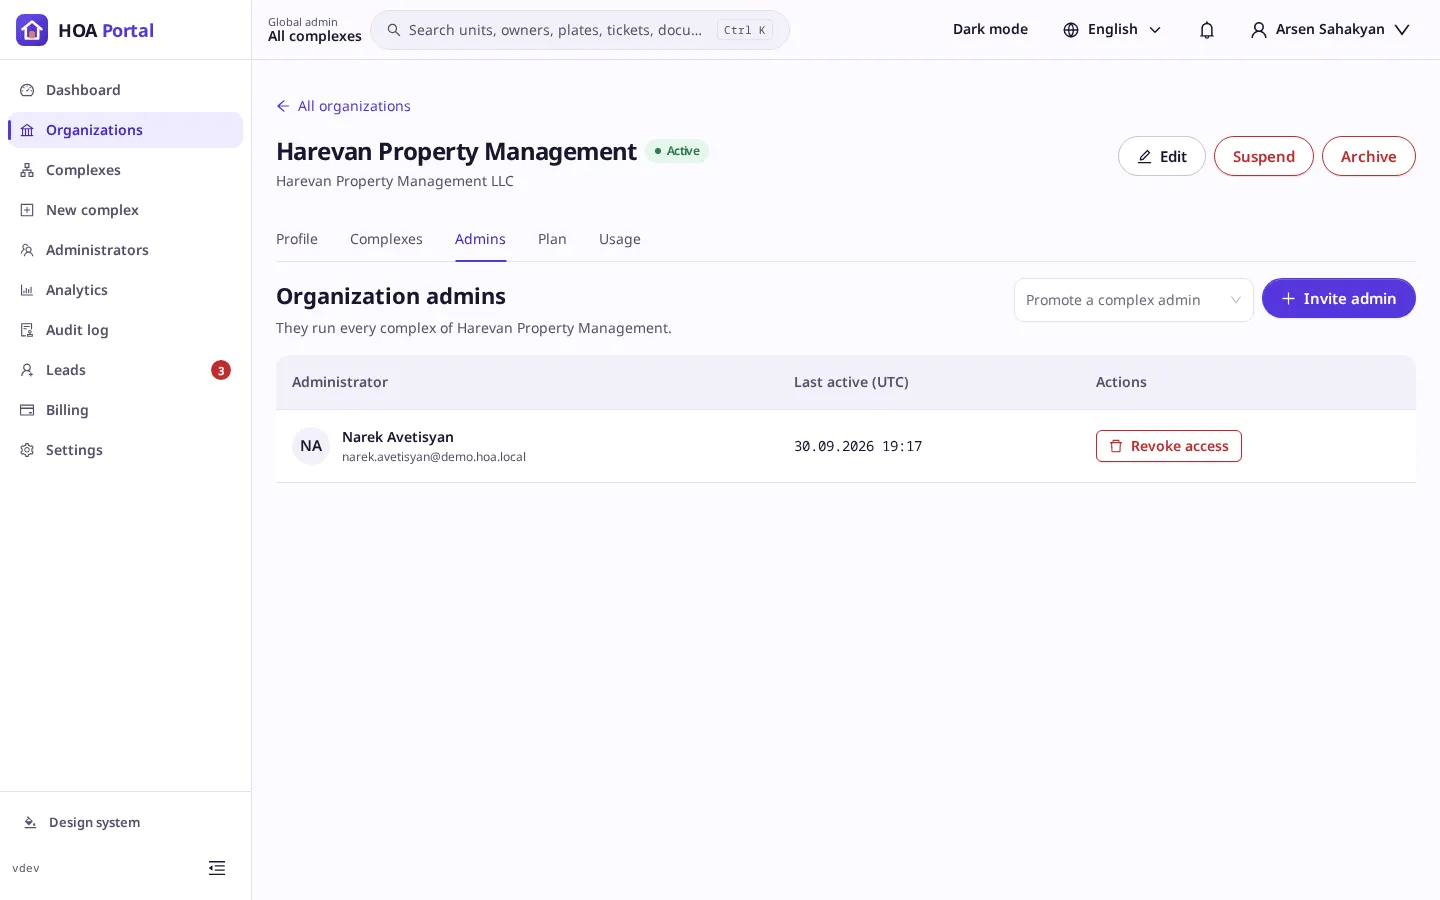1440x900 pixels.
Task: Toggle Dark mode in the top bar
Action: pyautogui.click(x=990, y=30)
